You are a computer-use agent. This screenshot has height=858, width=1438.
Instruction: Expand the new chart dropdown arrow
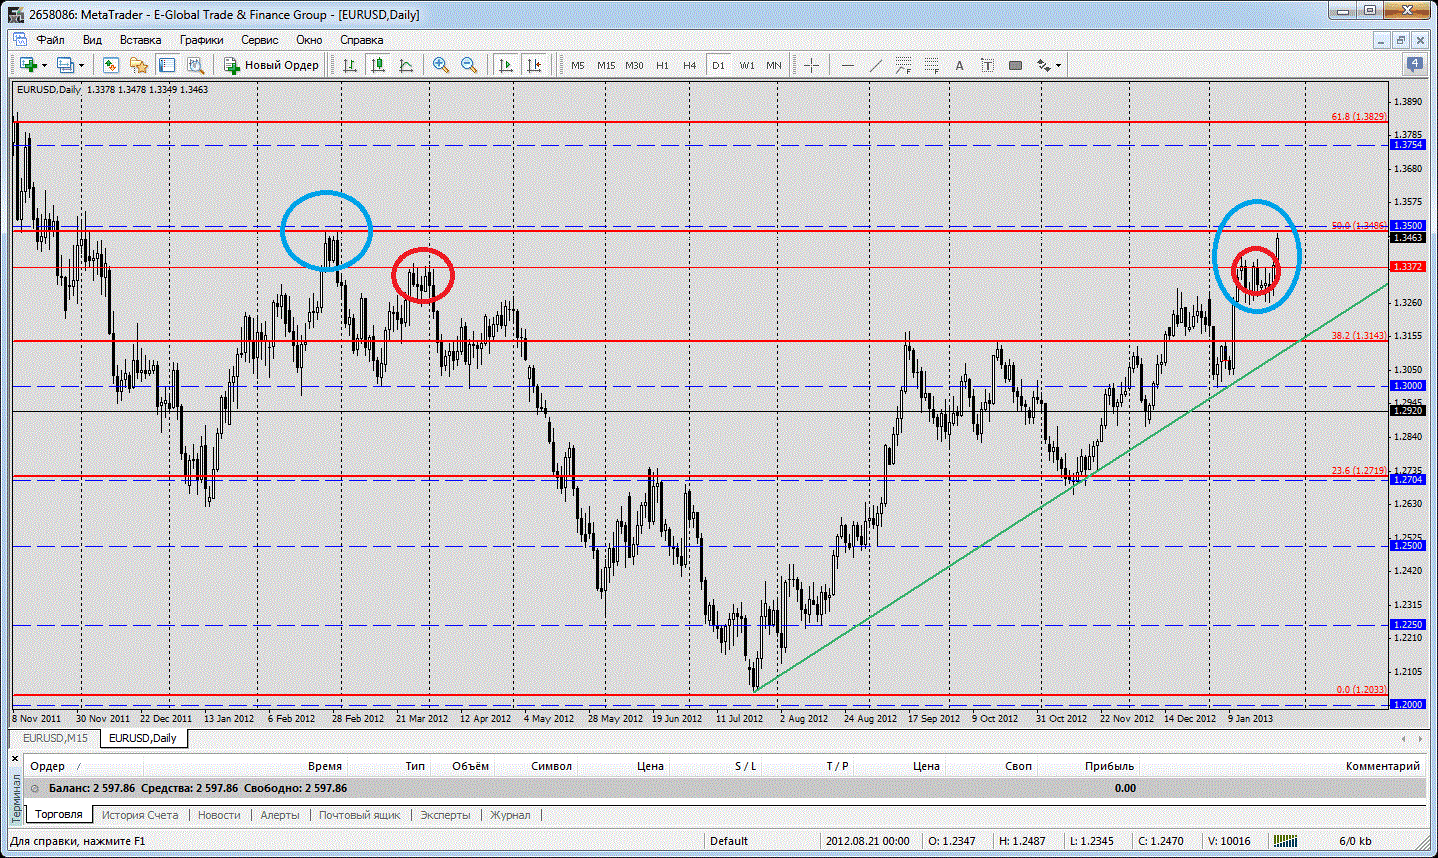click(x=45, y=66)
